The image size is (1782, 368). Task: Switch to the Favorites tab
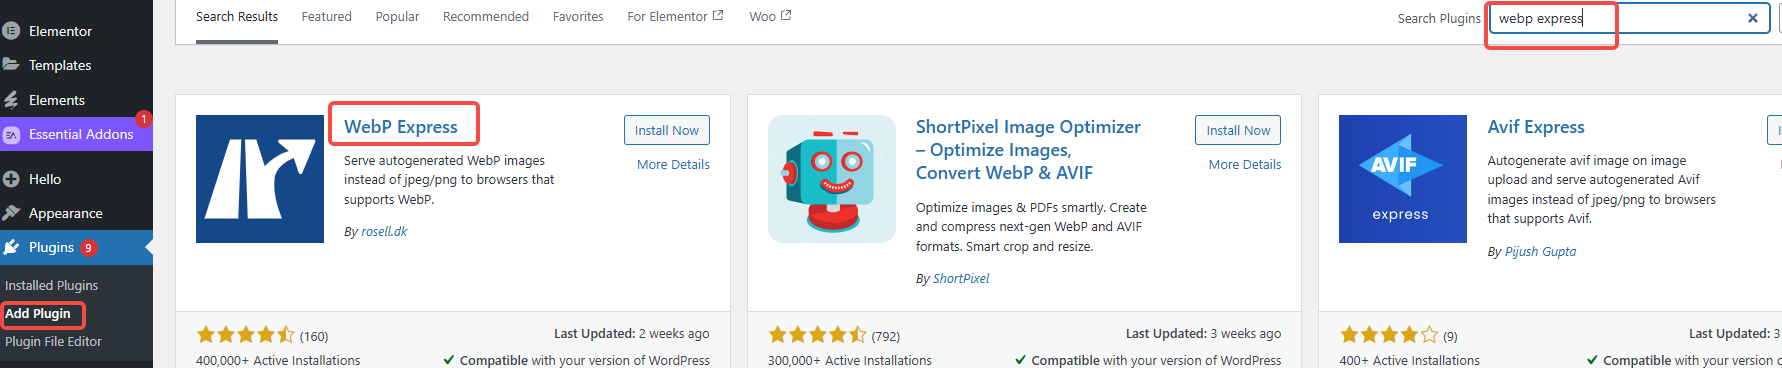pos(578,17)
